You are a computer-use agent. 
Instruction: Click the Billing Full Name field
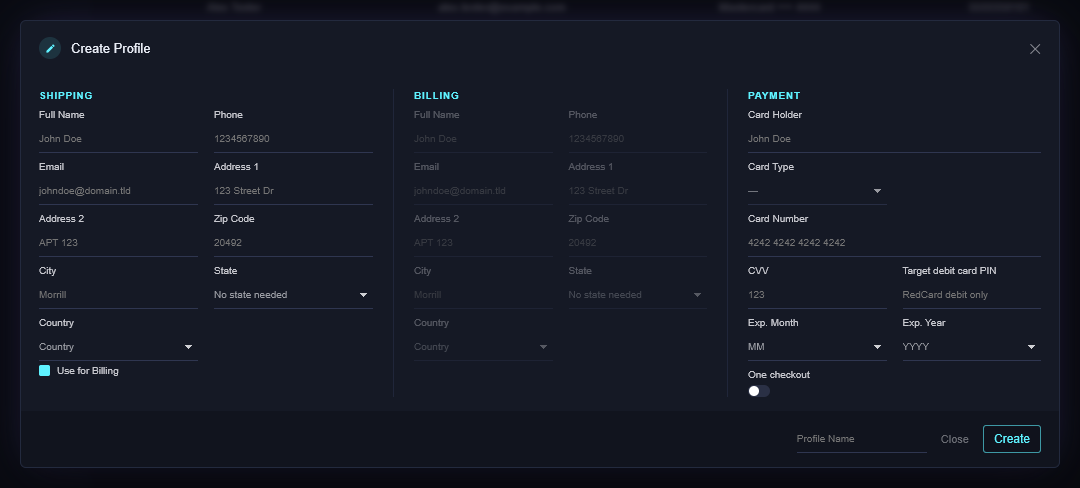(483, 139)
